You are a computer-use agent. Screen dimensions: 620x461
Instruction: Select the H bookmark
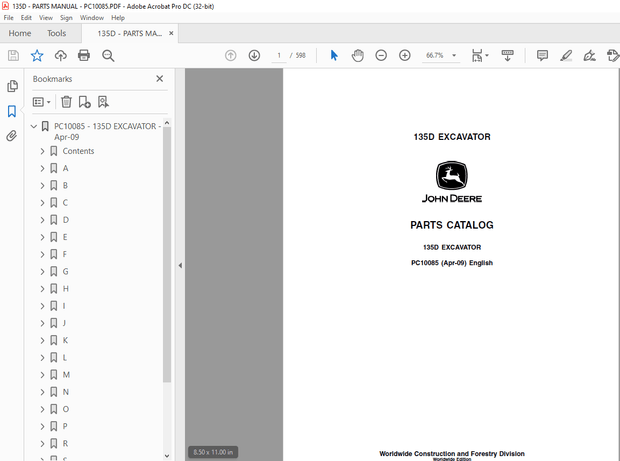[66, 289]
